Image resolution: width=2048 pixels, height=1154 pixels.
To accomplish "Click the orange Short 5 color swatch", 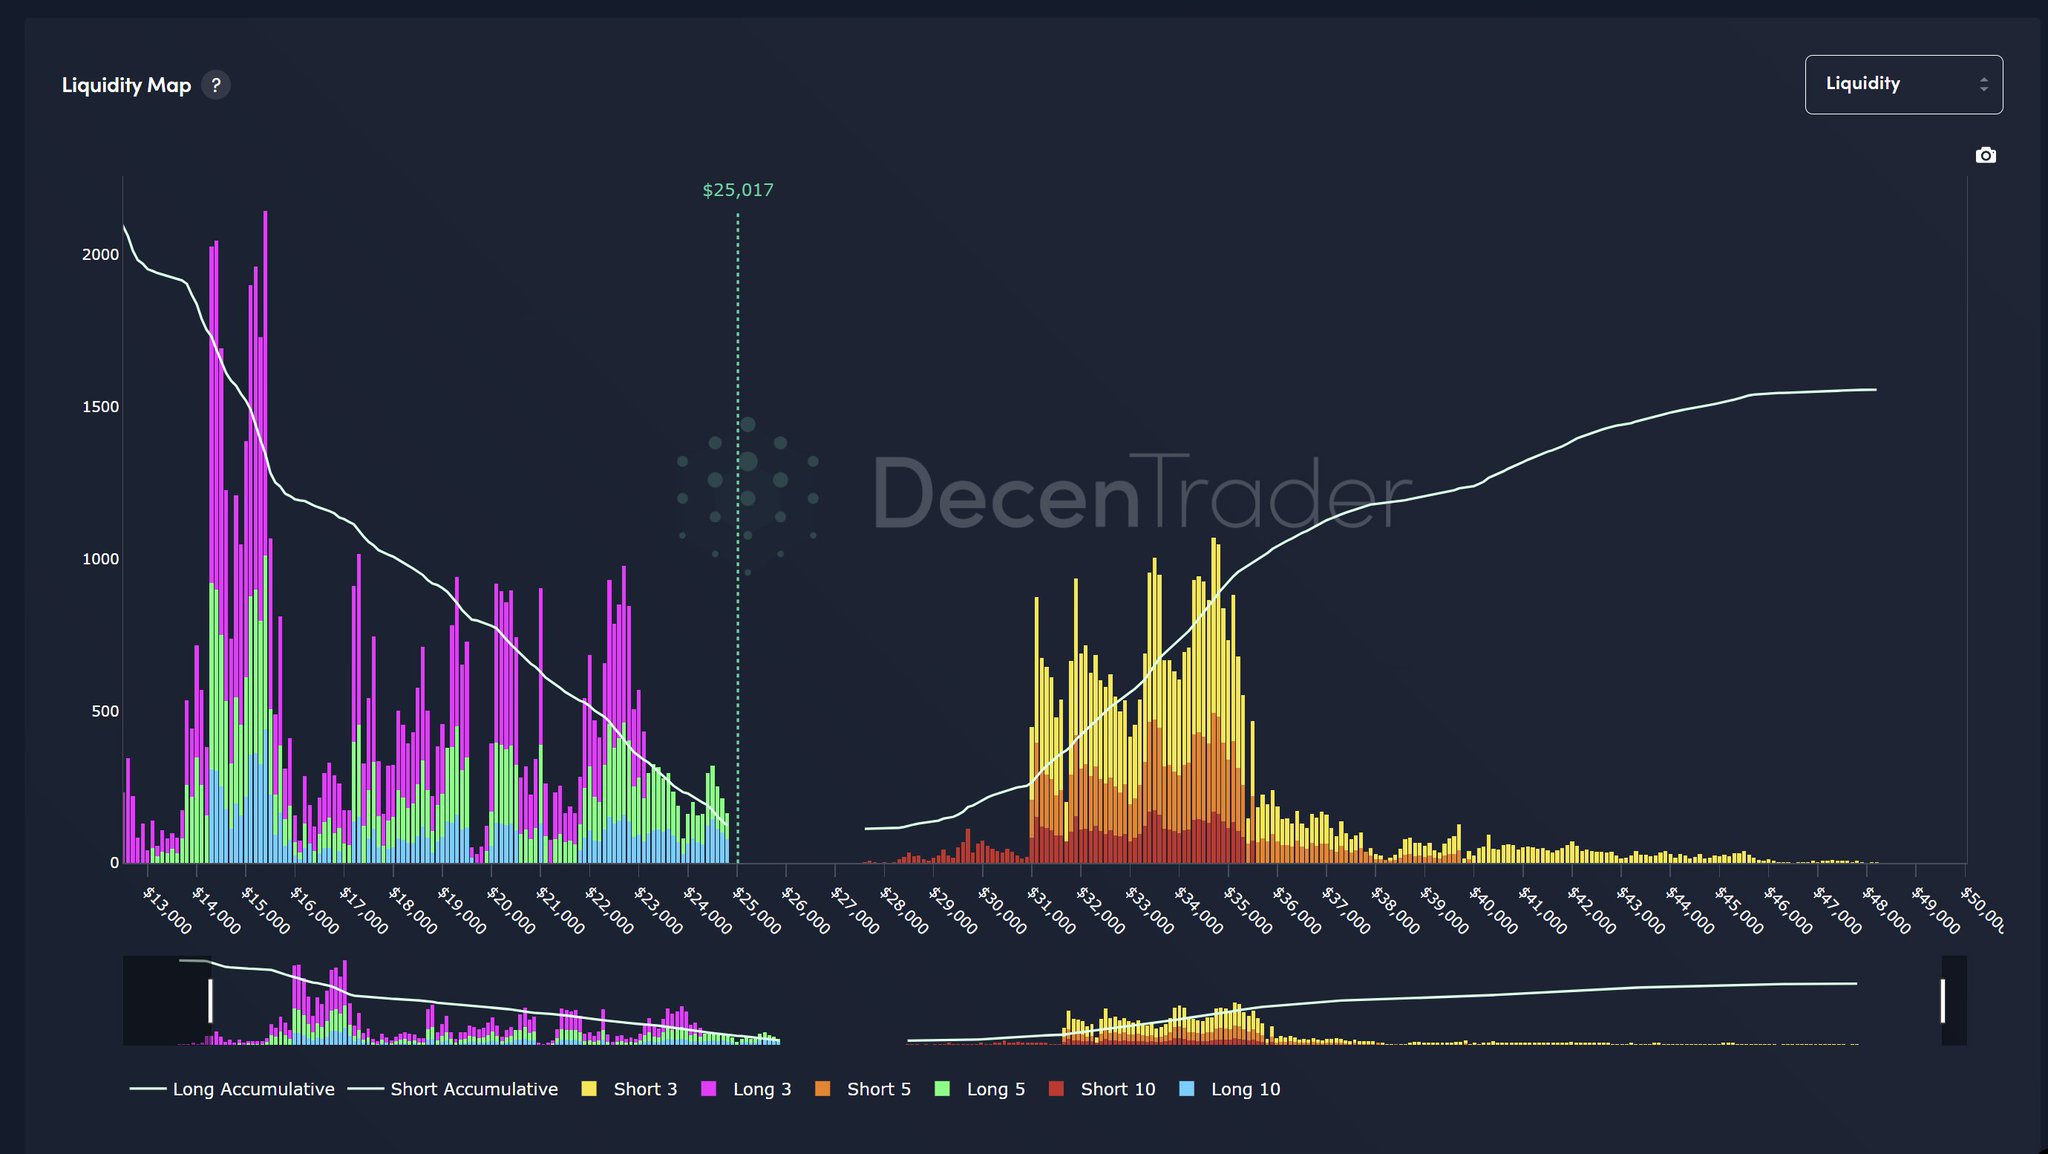I will pos(823,1089).
